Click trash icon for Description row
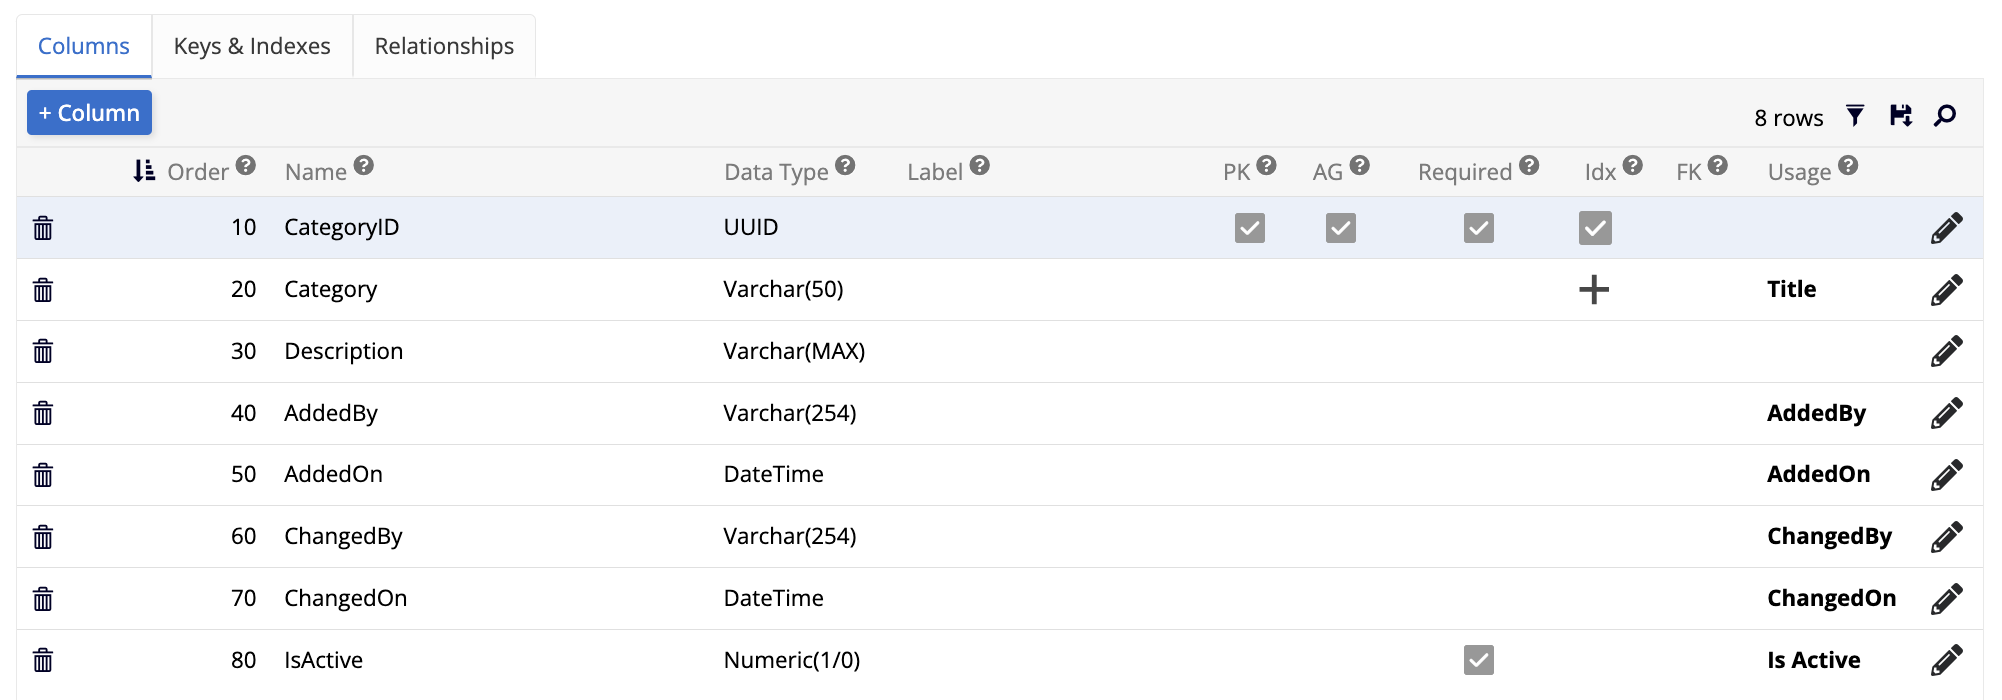The image size is (2002, 700). 43,351
